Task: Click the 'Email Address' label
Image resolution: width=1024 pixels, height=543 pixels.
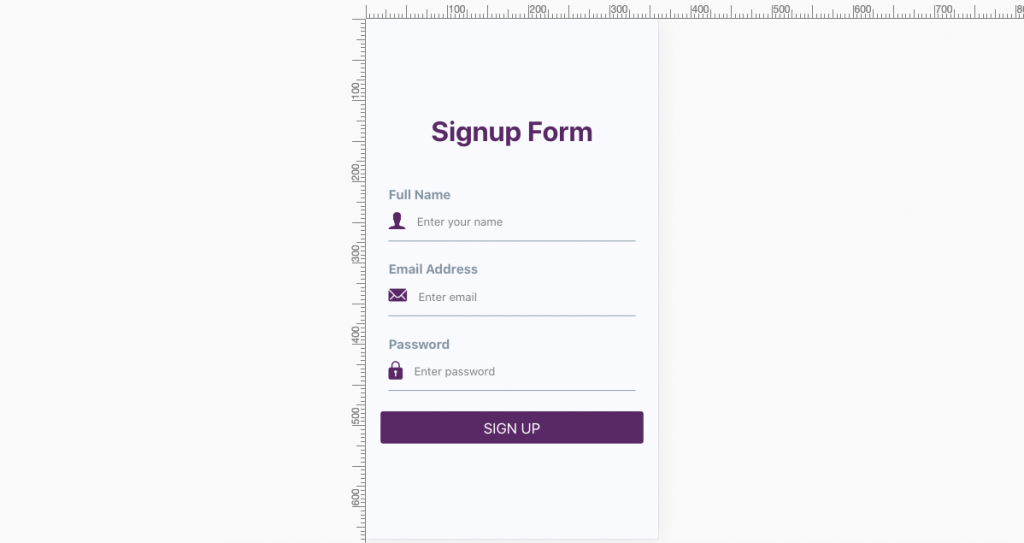Action: [x=433, y=269]
